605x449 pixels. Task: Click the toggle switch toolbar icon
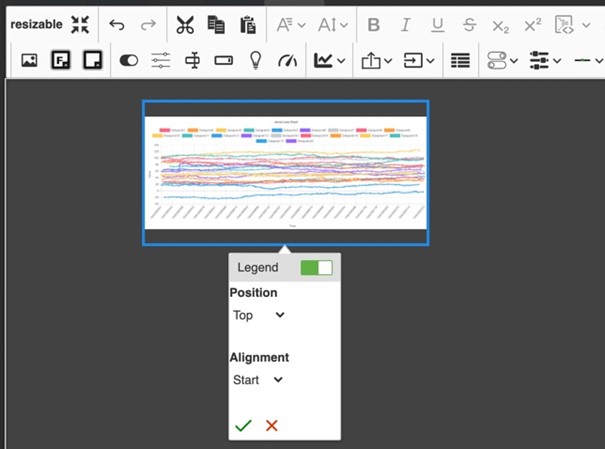(129, 60)
